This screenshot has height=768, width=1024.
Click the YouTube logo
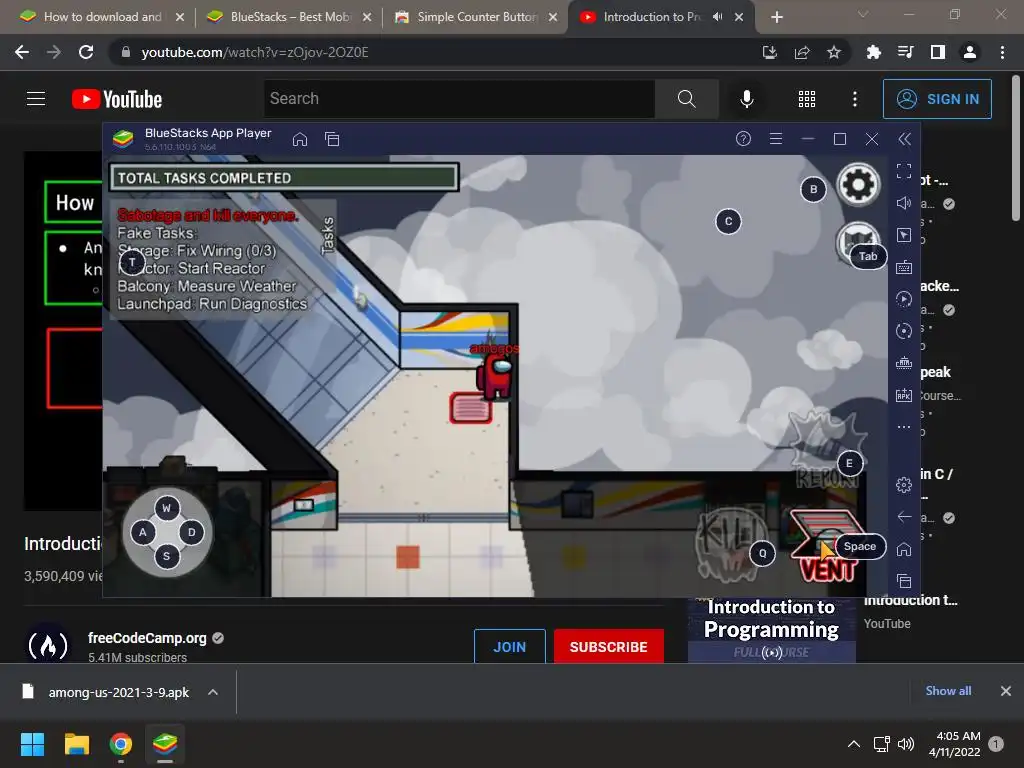[117, 99]
